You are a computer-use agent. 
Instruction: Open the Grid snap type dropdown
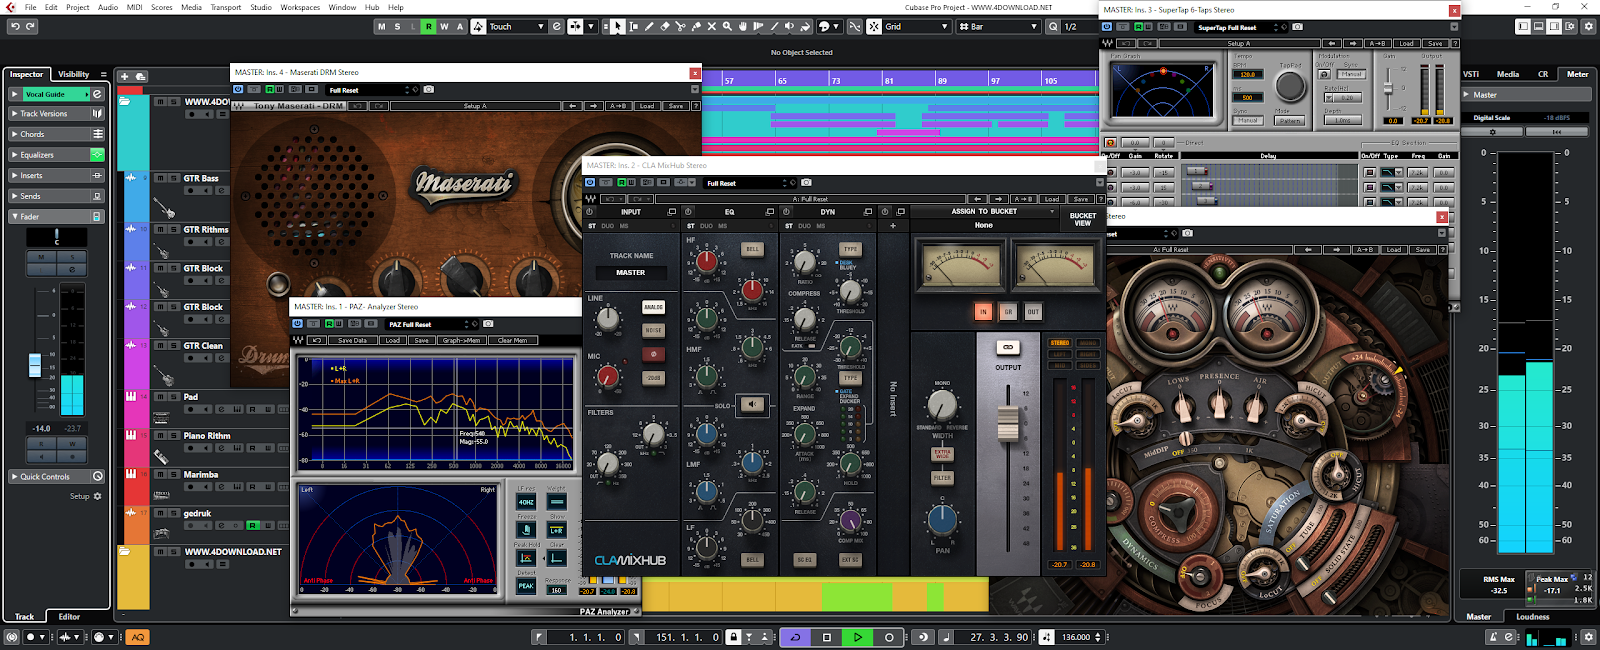916,26
